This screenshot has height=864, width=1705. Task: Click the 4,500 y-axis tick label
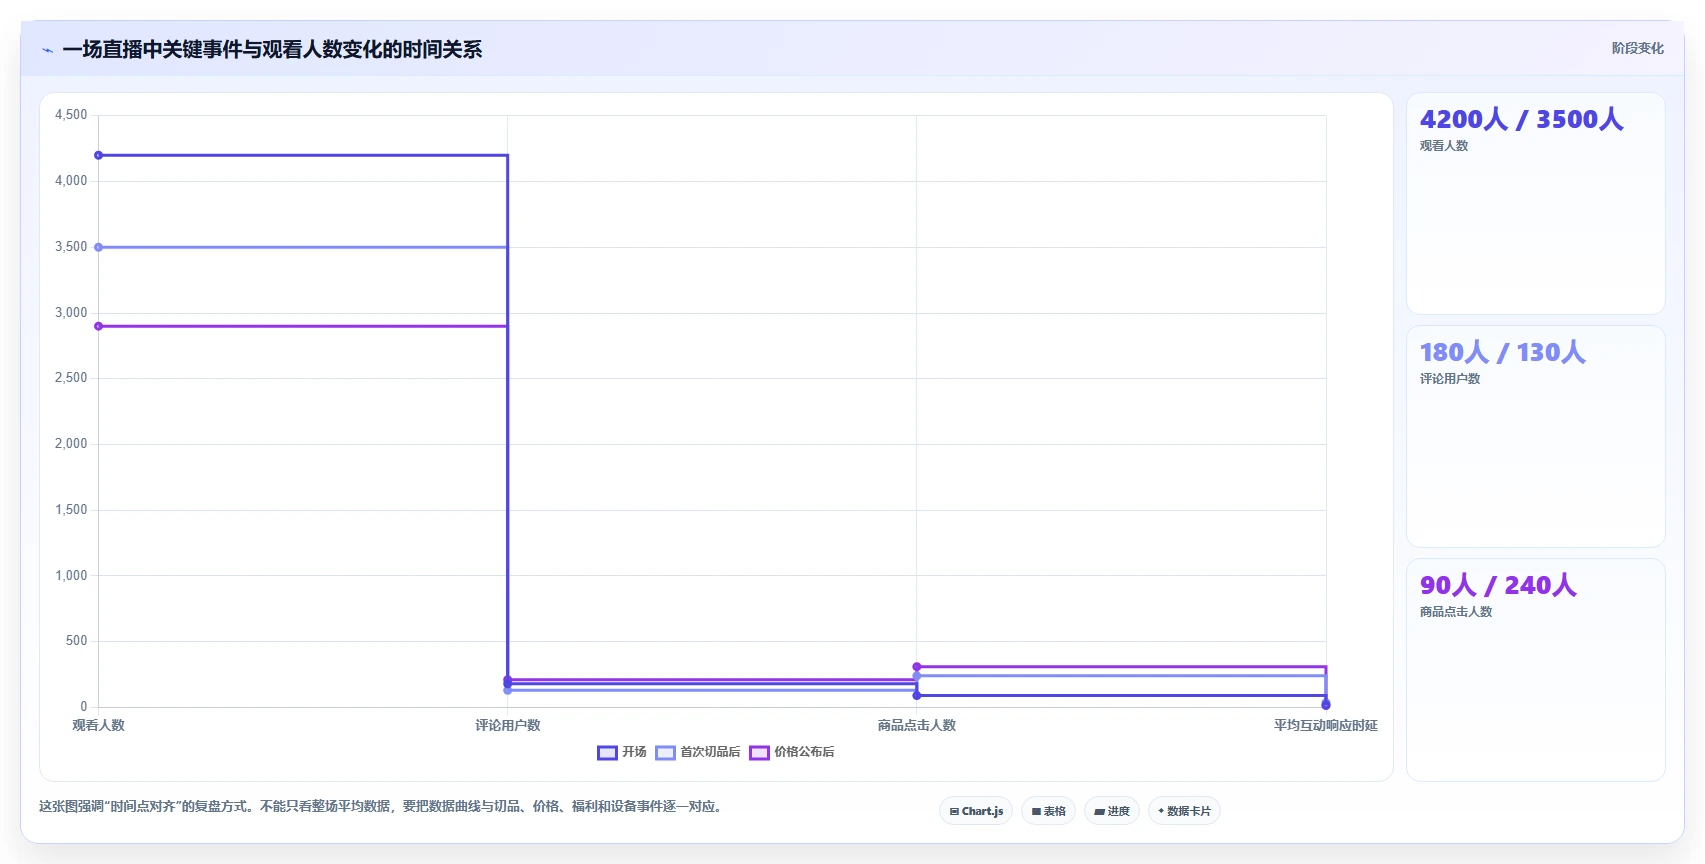pos(71,115)
